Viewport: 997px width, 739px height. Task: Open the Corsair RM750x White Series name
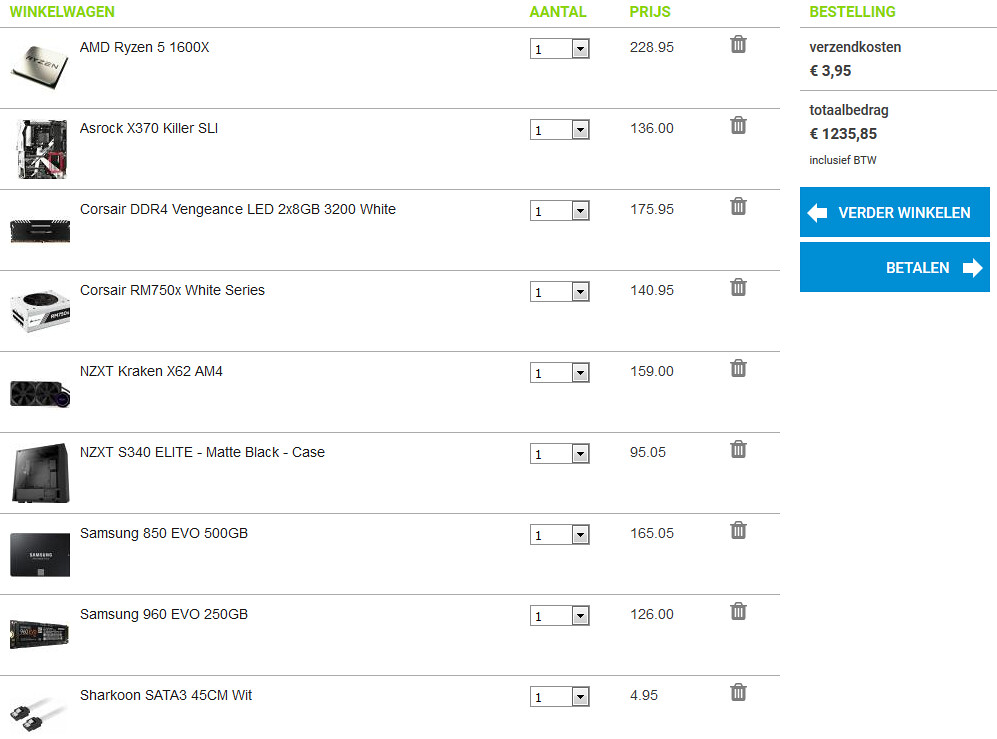pyautogui.click(x=172, y=290)
